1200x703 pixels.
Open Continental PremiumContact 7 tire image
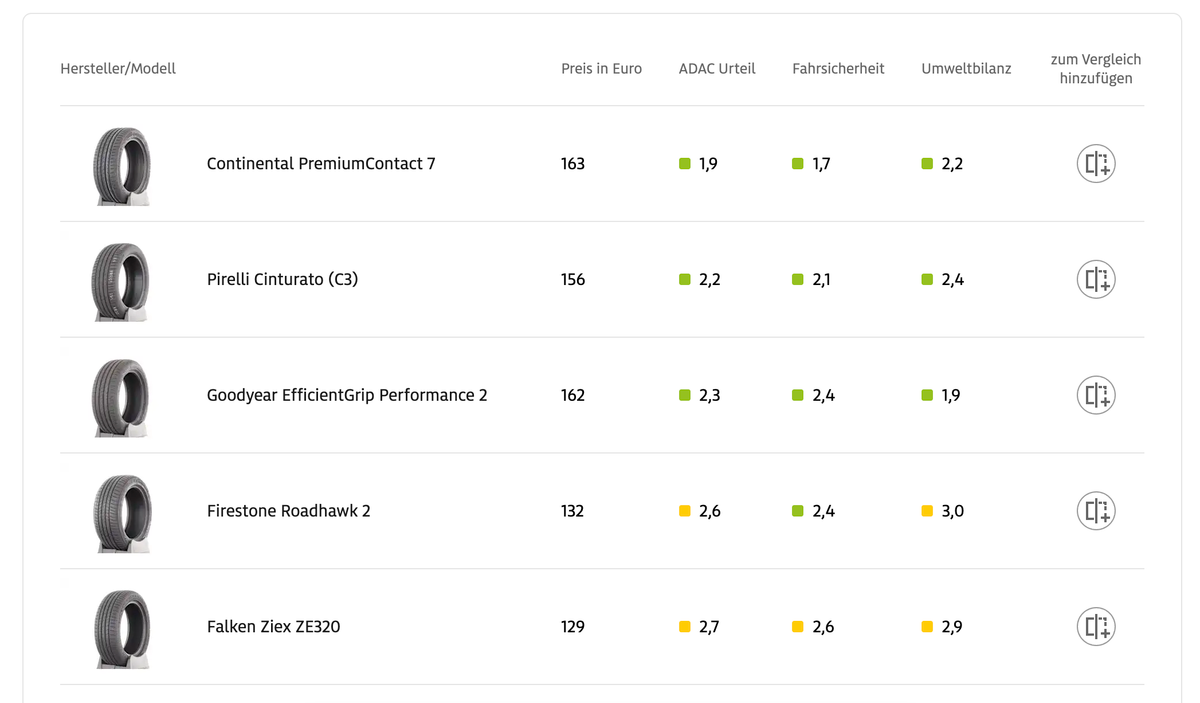[122, 165]
